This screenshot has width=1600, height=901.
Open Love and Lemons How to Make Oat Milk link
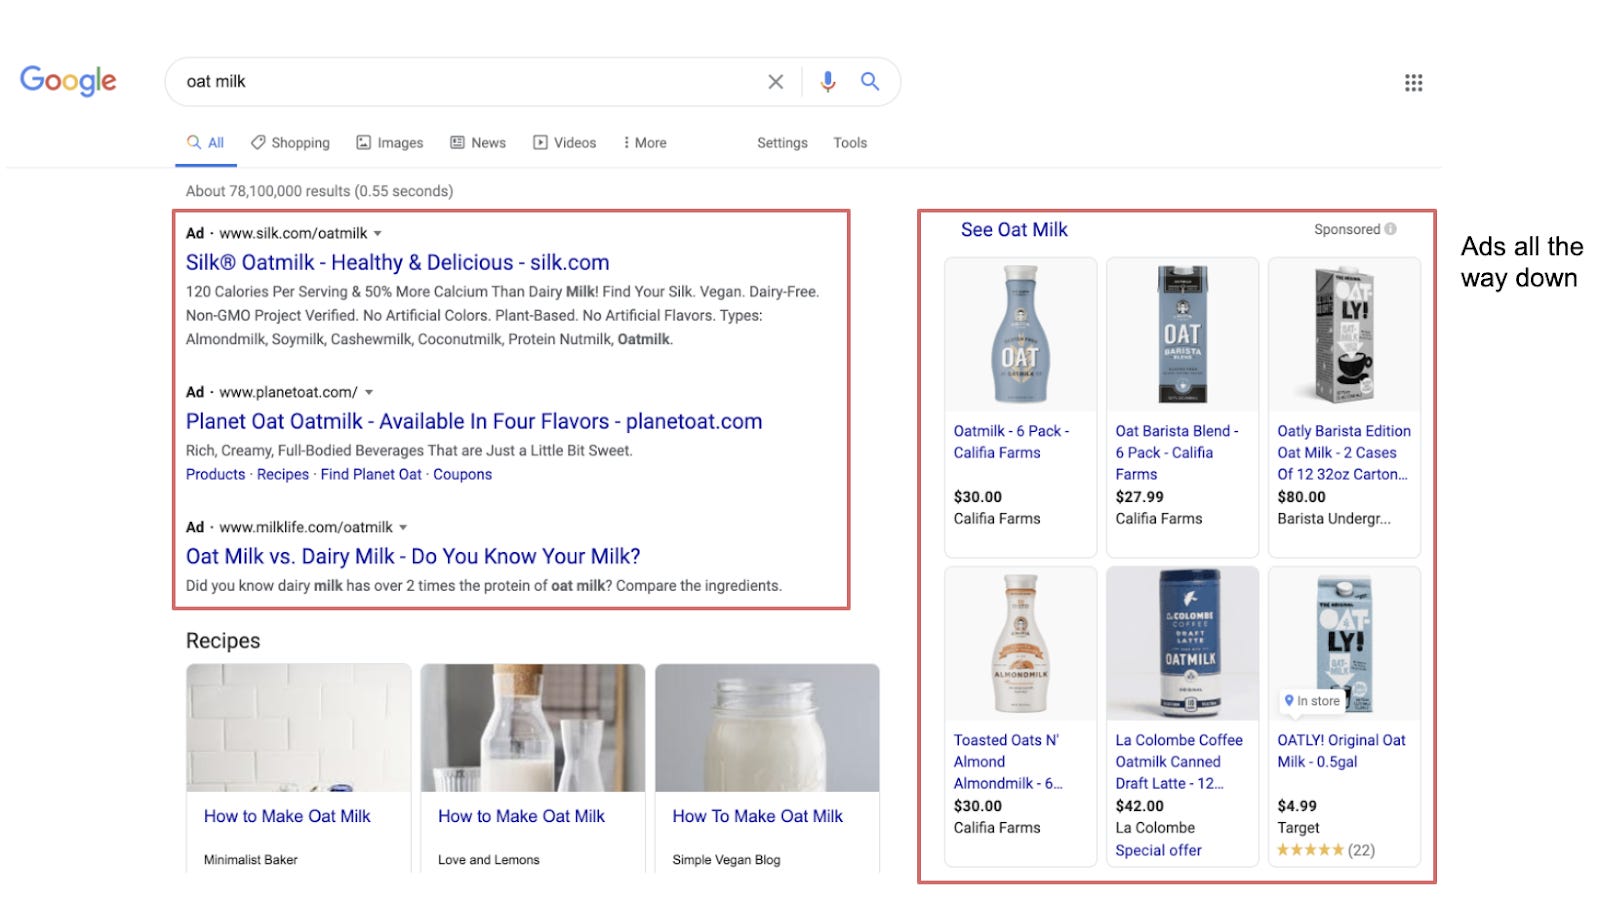pos(521,817)
